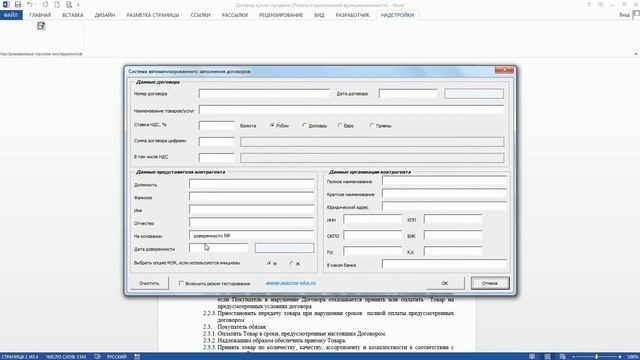
Task: Click the Отмена button
Action: click(490, 283)
